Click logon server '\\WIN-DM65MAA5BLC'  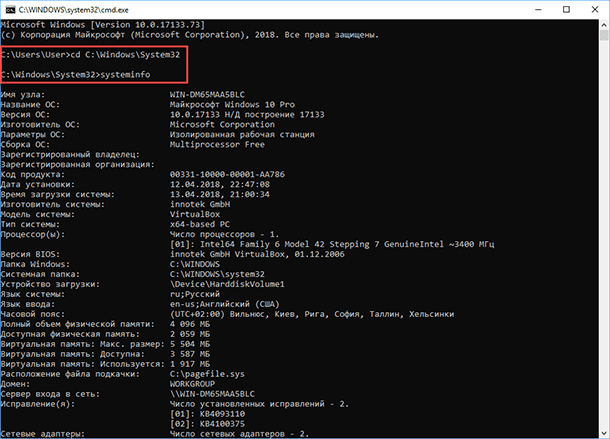212,394
